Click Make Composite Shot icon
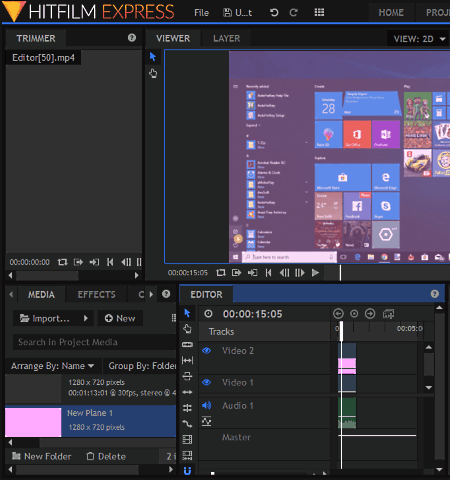The image size is (450, 480). pos(389,314)
